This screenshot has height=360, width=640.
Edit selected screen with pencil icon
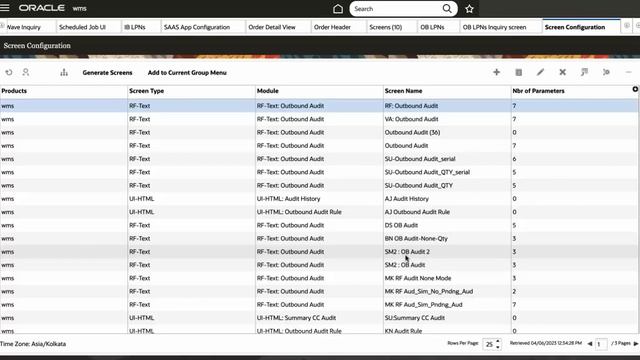pyautogui.click(x=540, y=72)
